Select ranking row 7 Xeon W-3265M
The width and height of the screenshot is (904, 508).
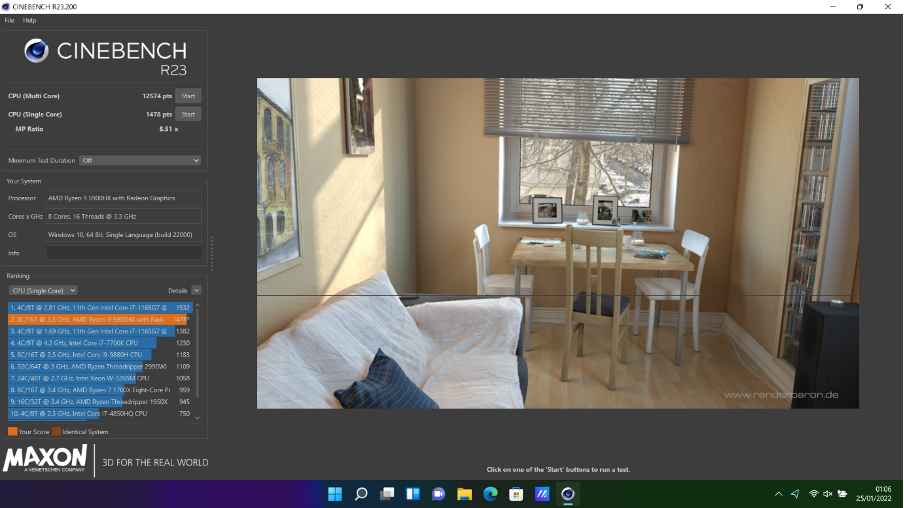100,378
